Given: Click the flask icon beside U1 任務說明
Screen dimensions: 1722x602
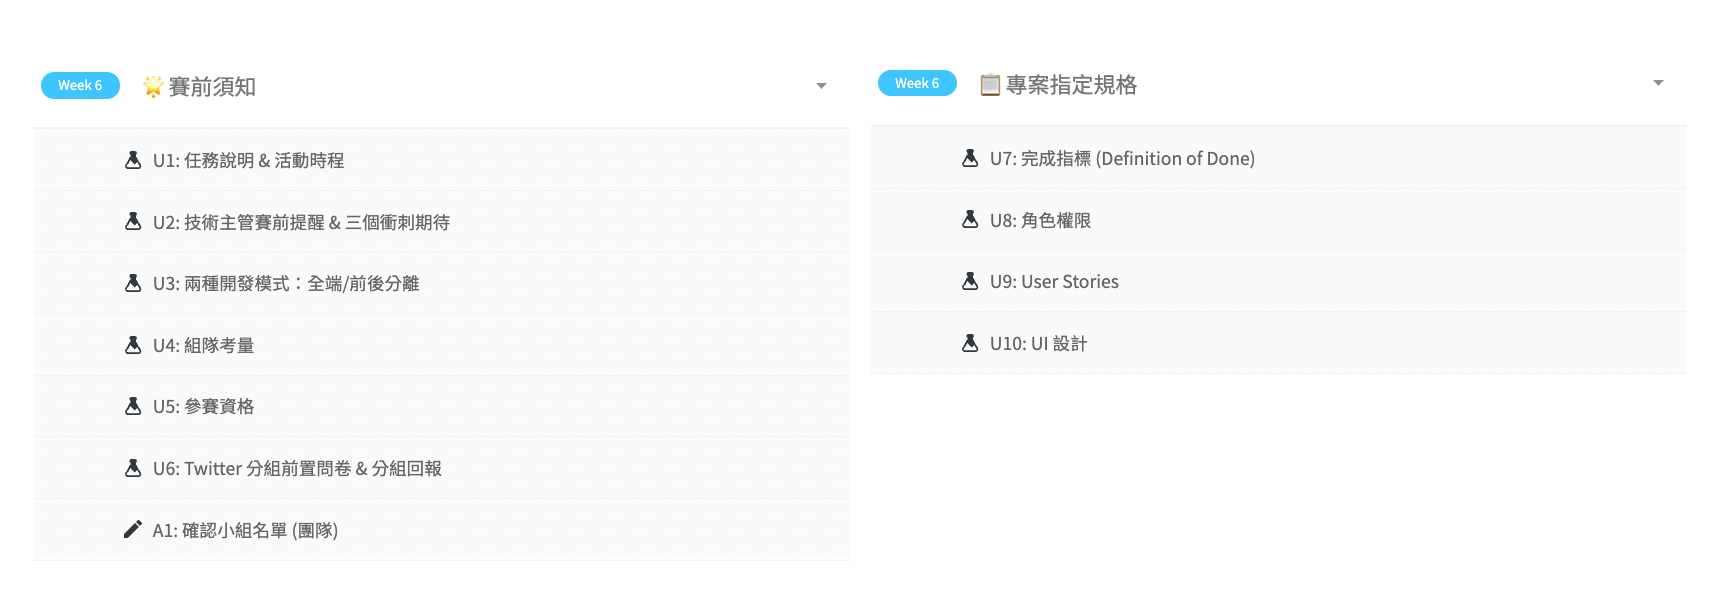Looking at the screenshot, I should click(x=133, y=160).
